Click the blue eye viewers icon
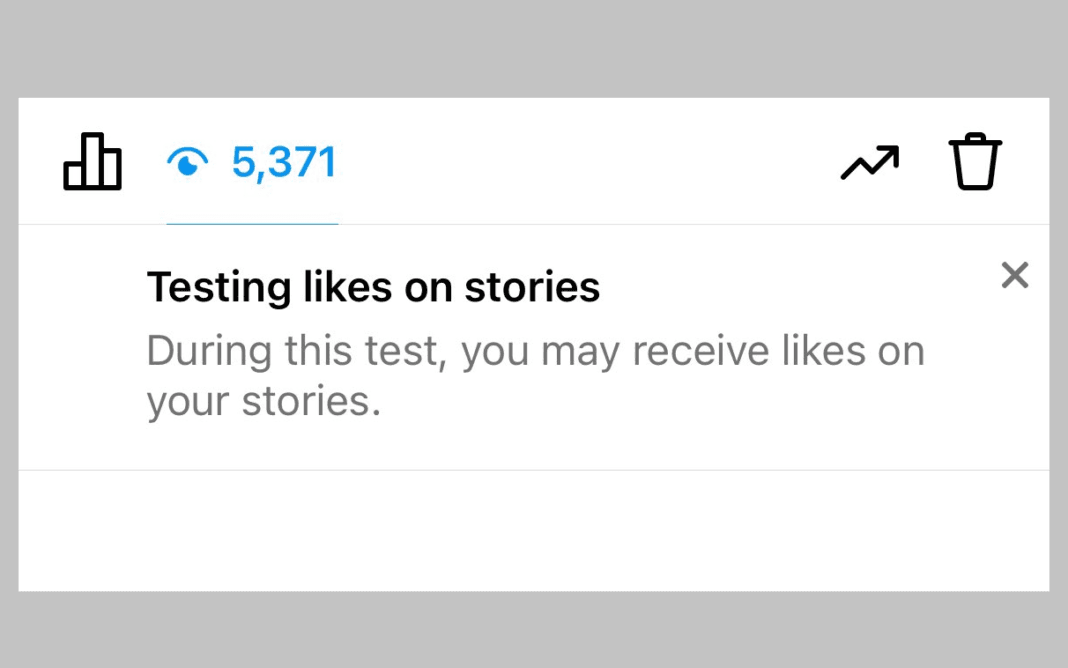The width and height of the screenshot is (1068, 668). click(x=187, y=162)
